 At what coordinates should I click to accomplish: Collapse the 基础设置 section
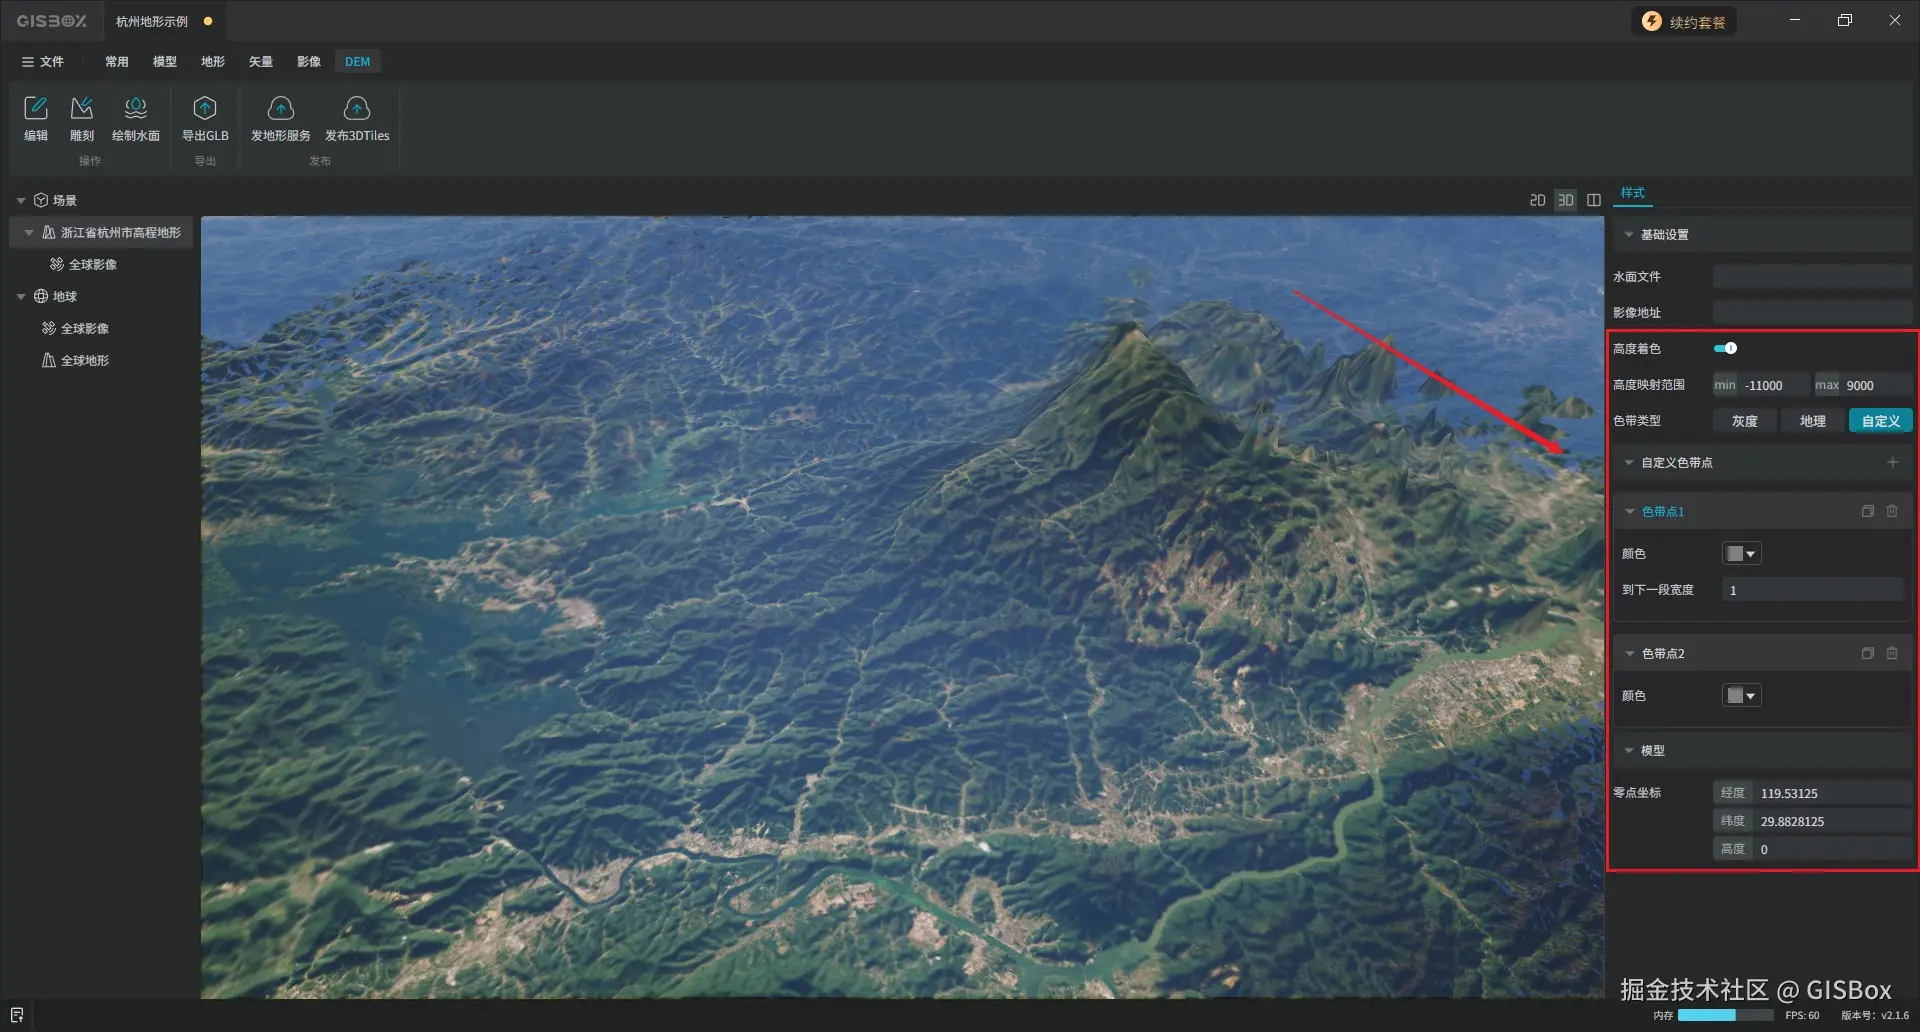(1629, 234)
